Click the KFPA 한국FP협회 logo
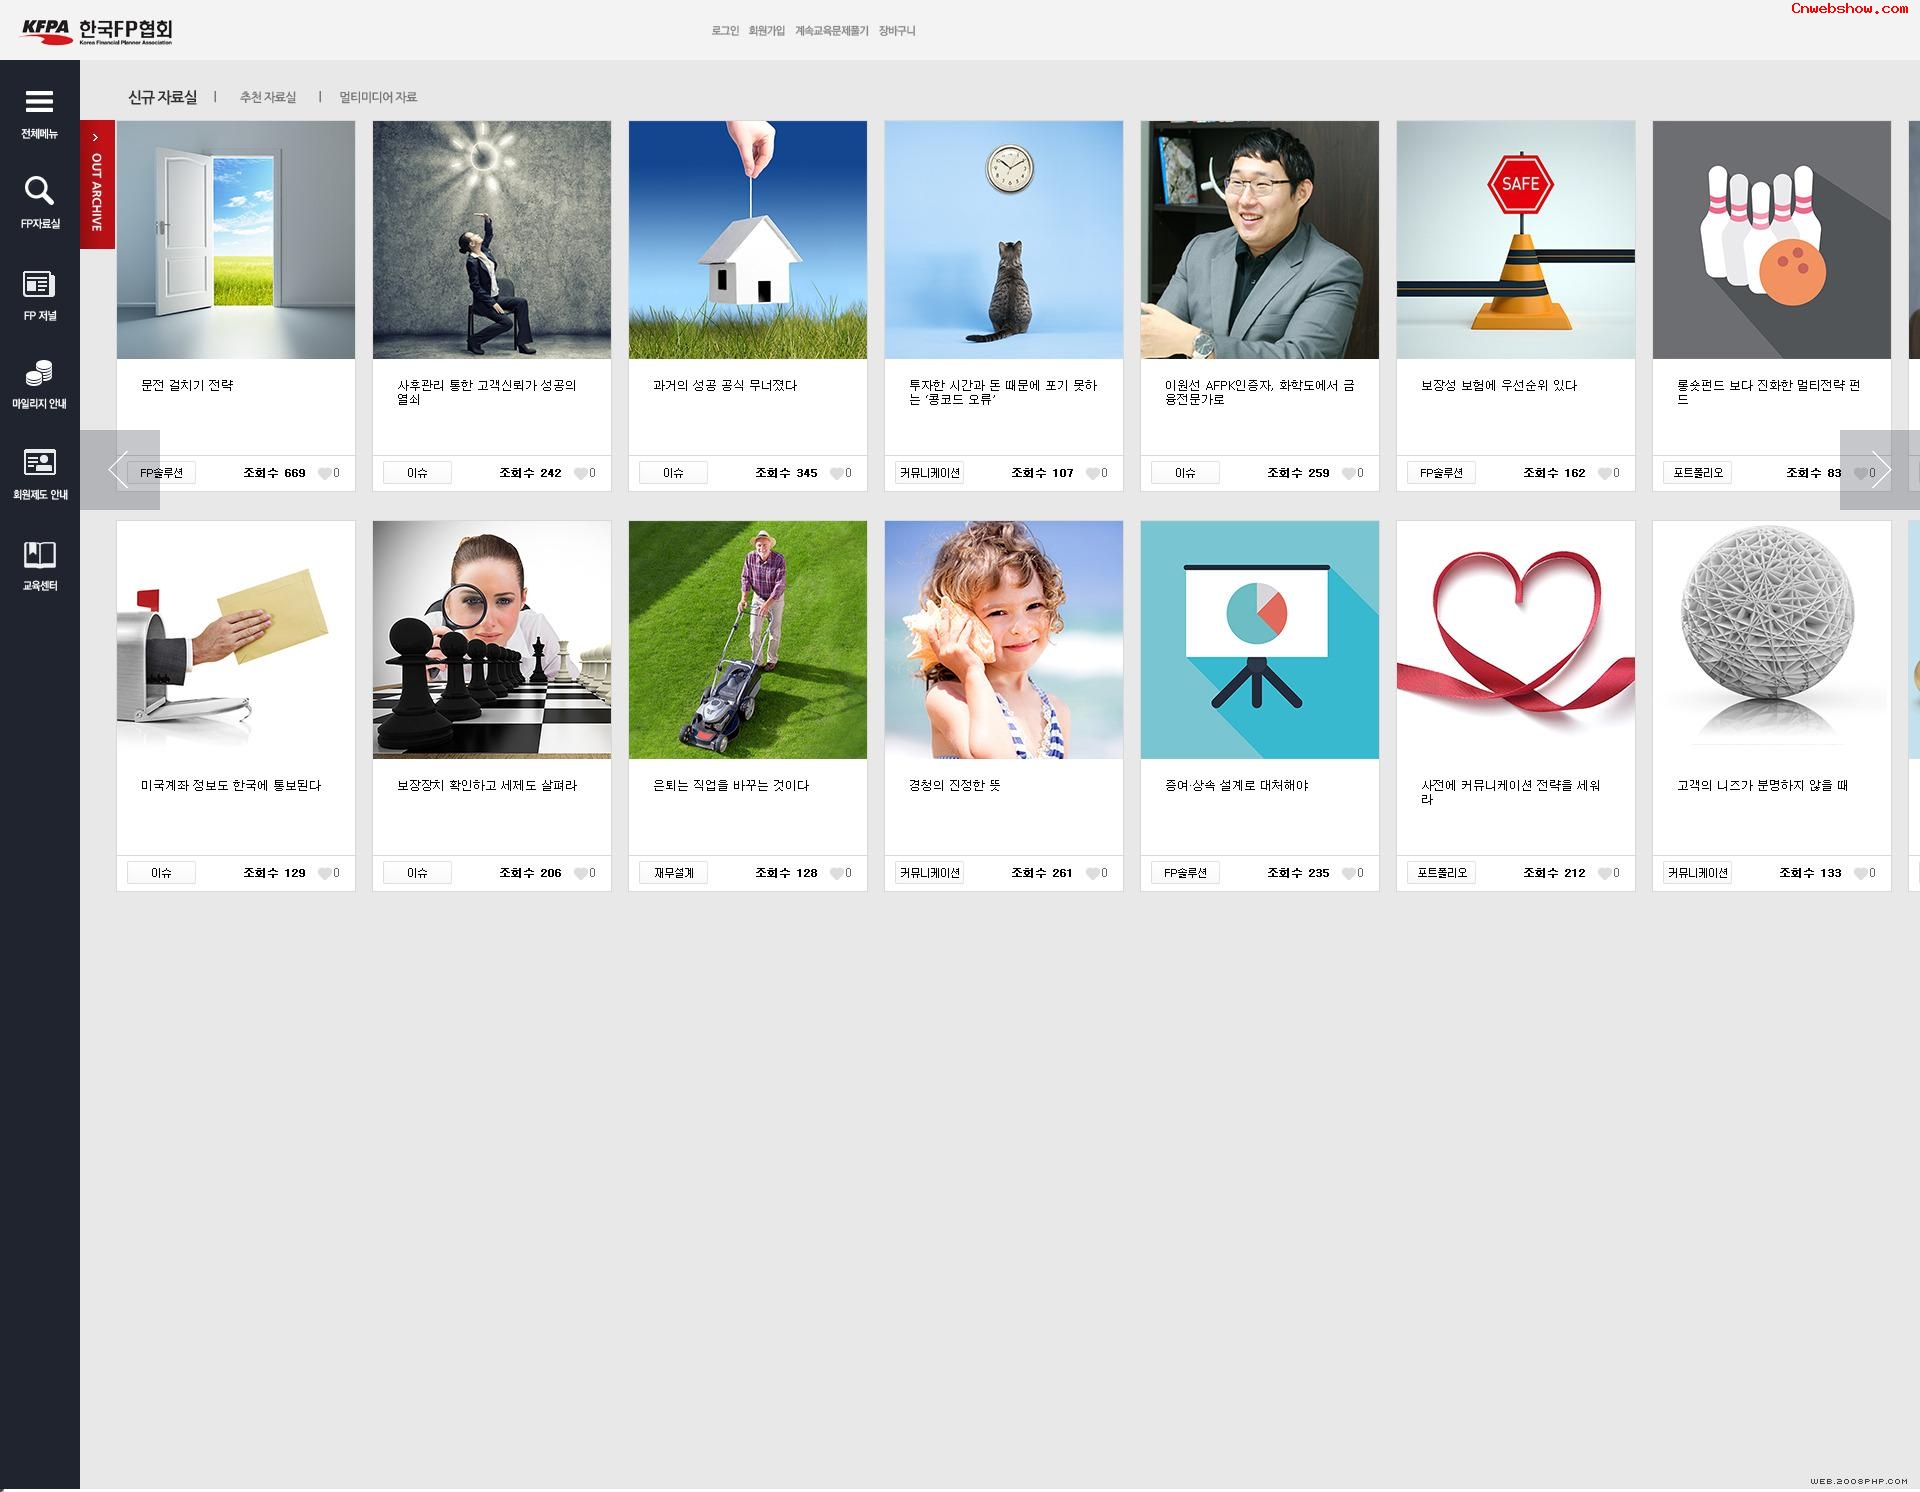This screenshot has height=1492, width=1920. click(97, 31)
